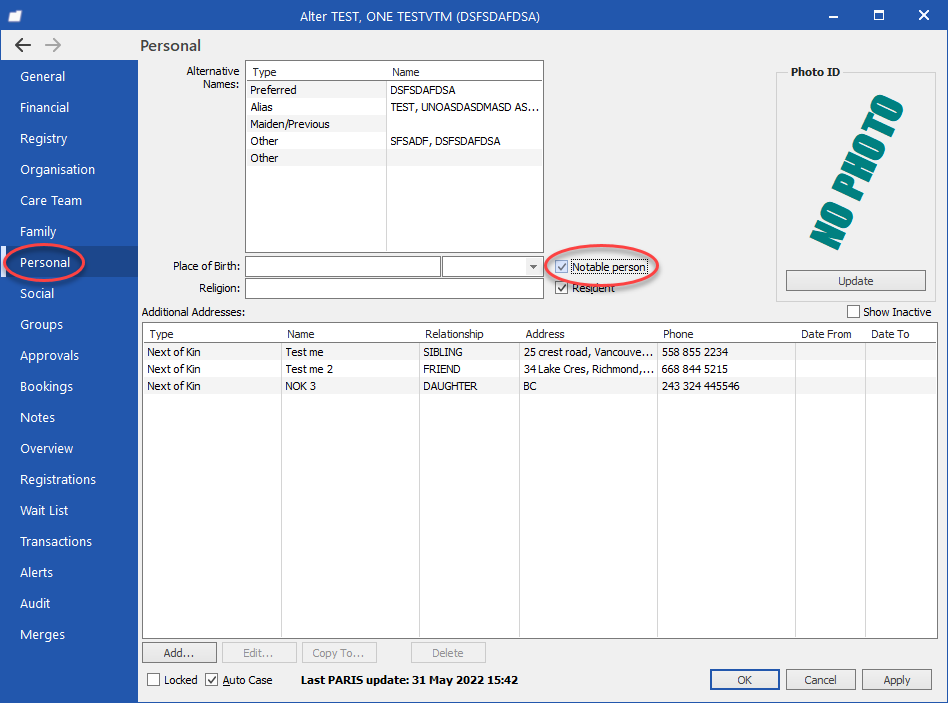Click into the Religion text field
The image size is (948, 703).
(394, 288)
